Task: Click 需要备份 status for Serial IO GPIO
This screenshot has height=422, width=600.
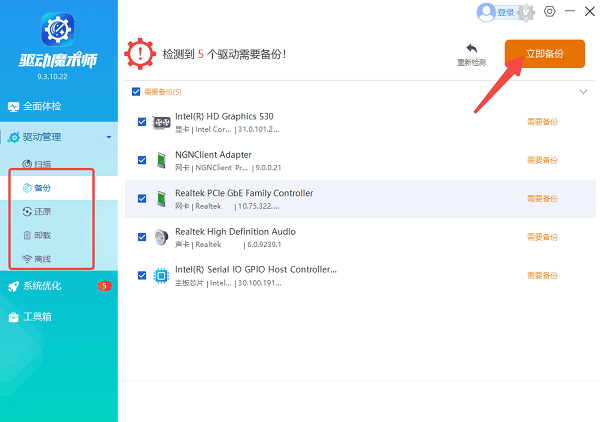Action: (x=542, y=275)
